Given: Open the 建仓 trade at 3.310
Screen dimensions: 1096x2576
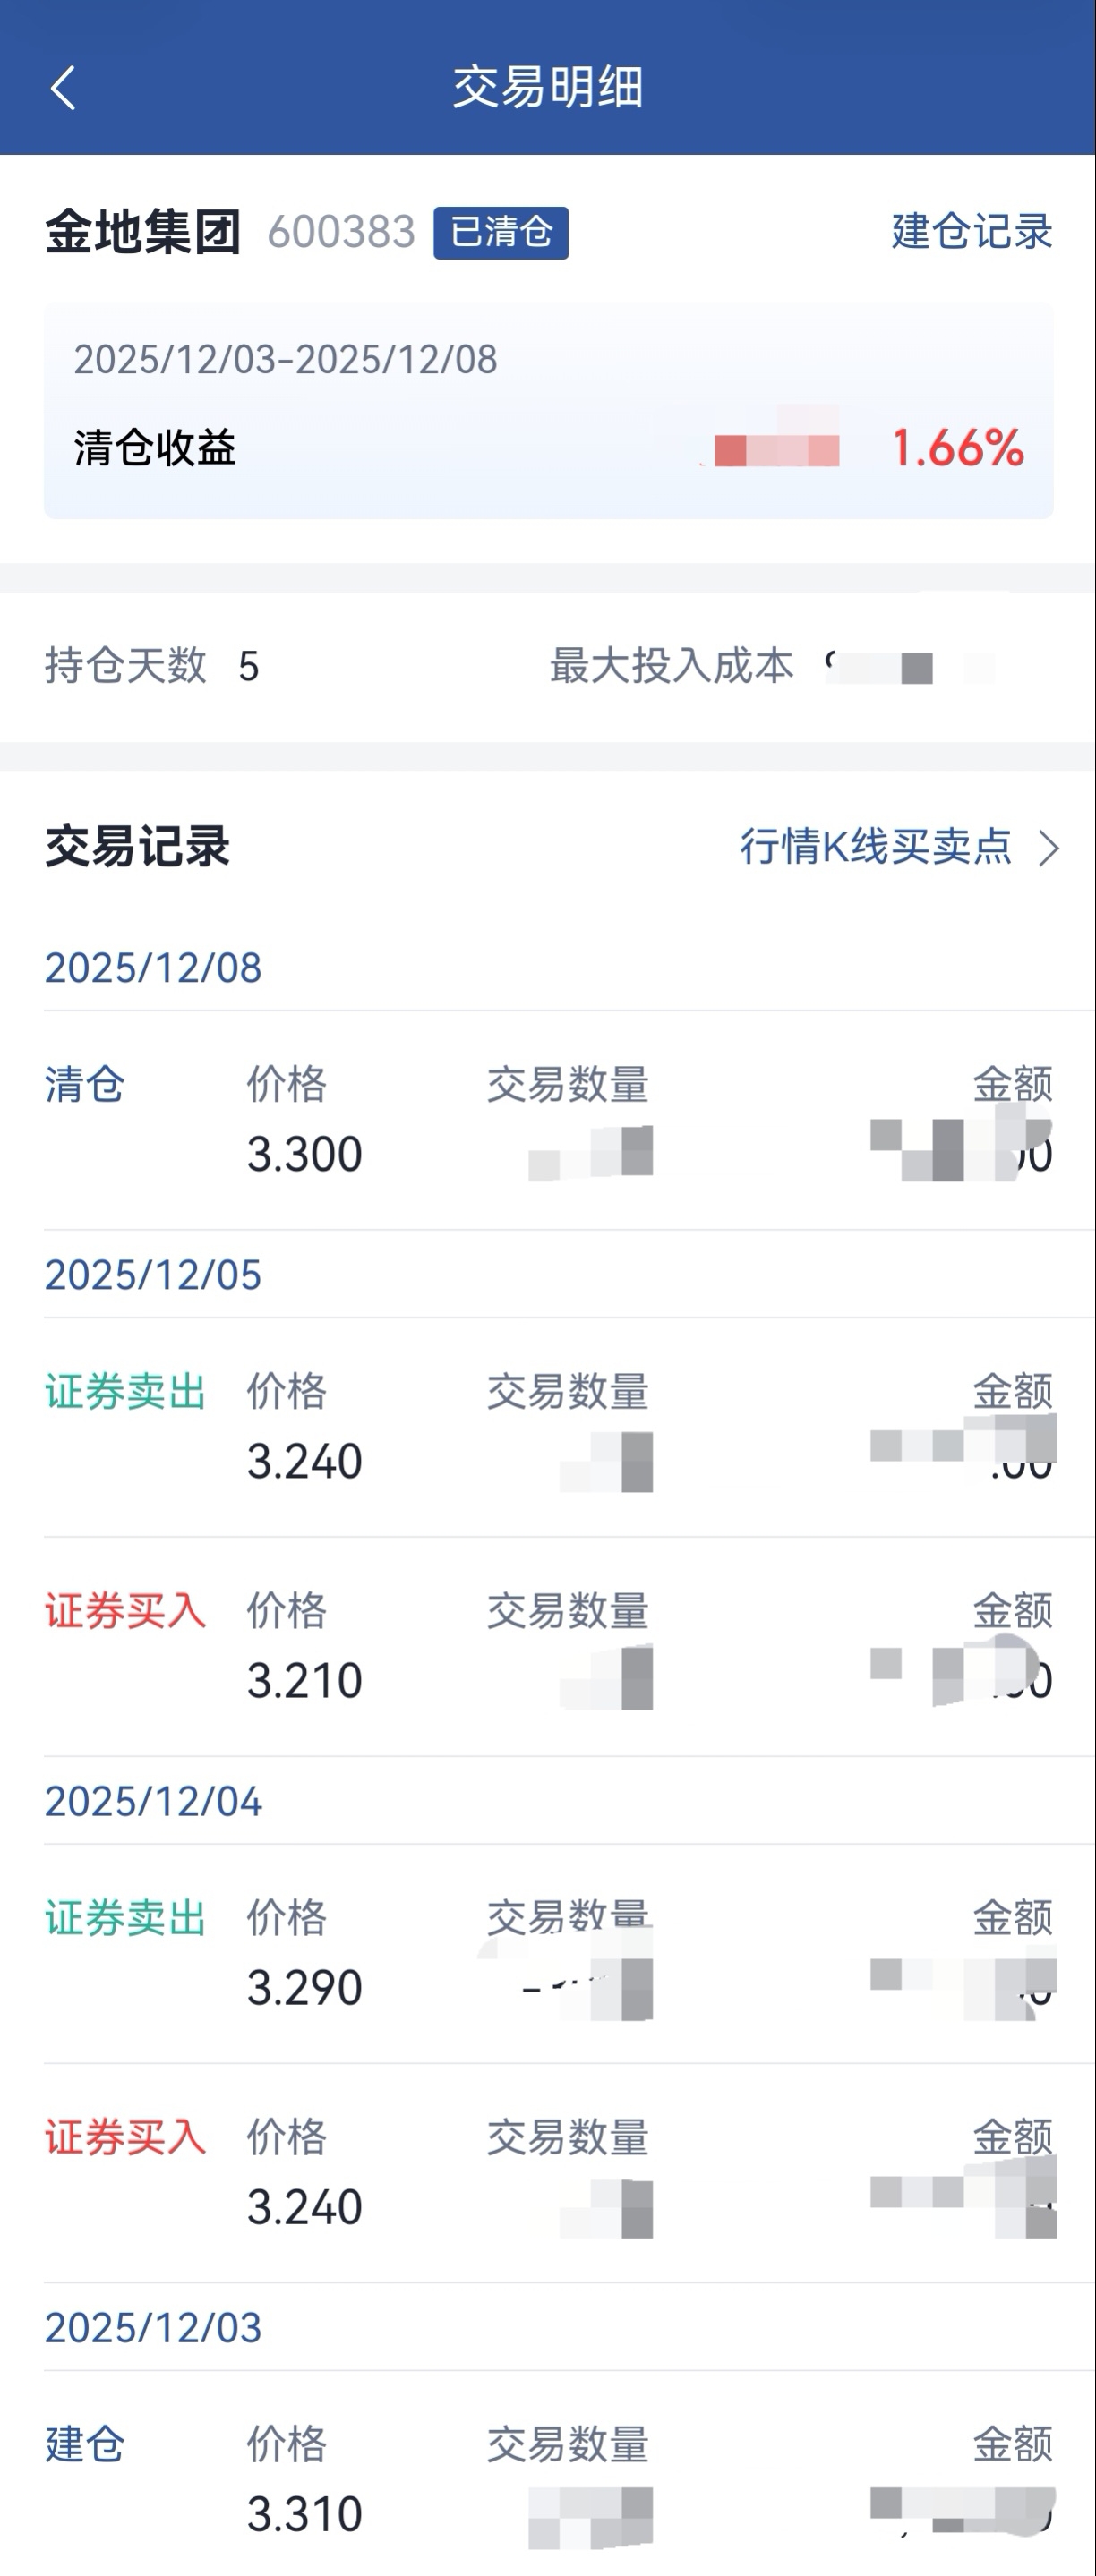Looking at the screenshot, I should click(x=548, y=2480).
